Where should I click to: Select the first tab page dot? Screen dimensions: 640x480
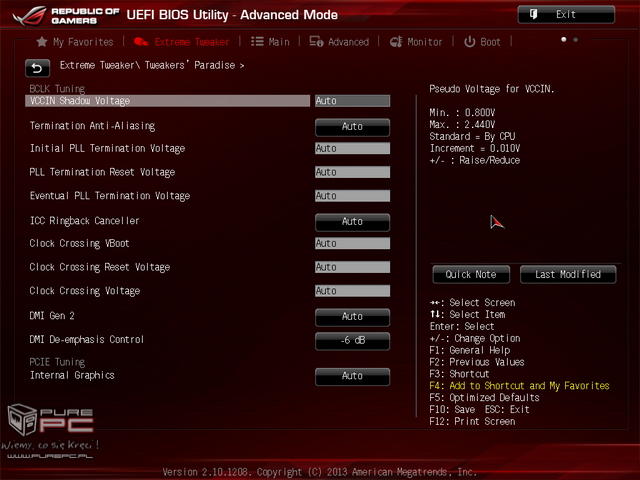564,40
